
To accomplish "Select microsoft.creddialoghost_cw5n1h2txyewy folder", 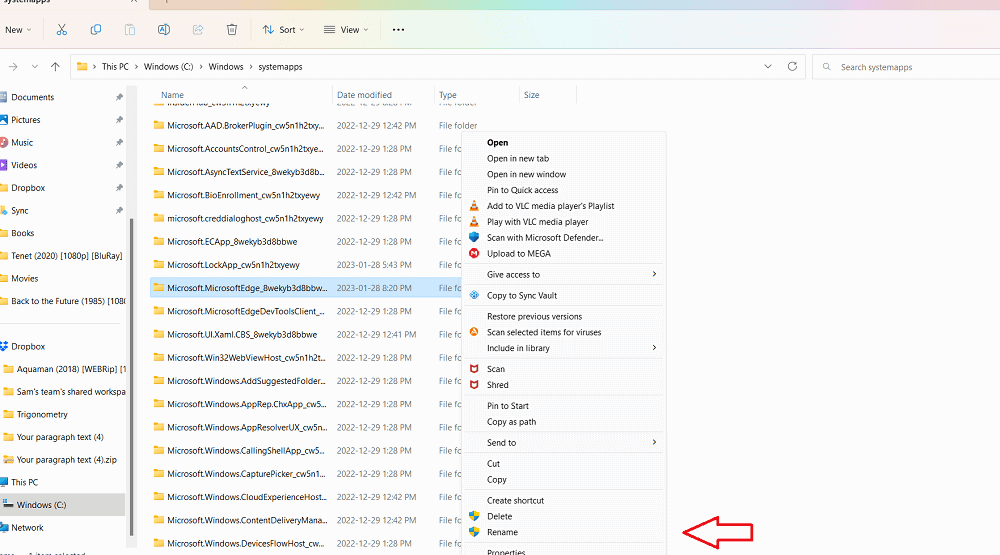I will (245, 218).
